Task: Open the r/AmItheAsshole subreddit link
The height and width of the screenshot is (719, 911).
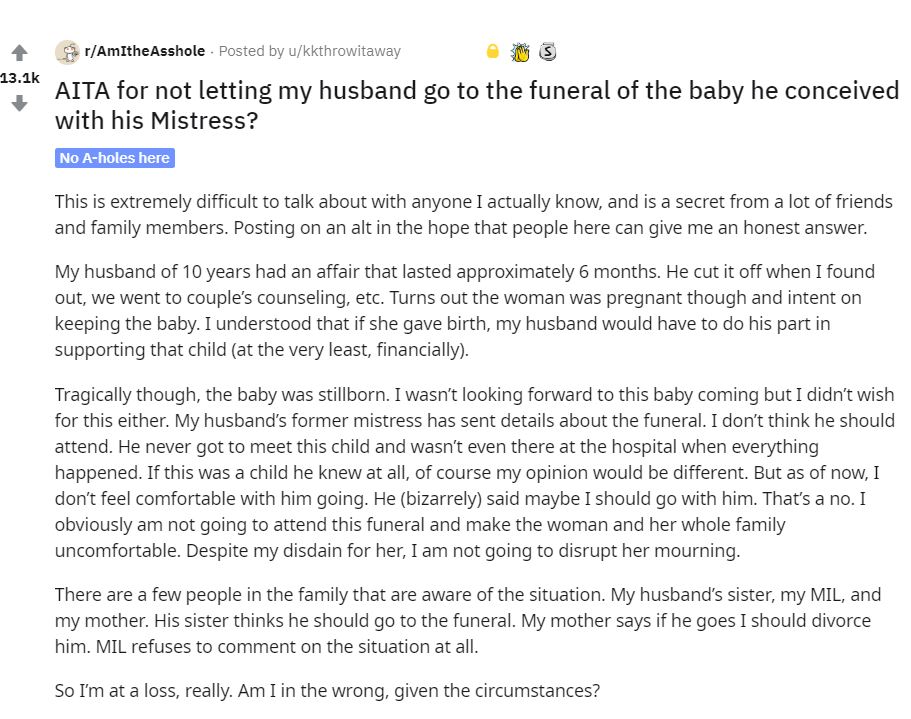Action: pos(145,51)
